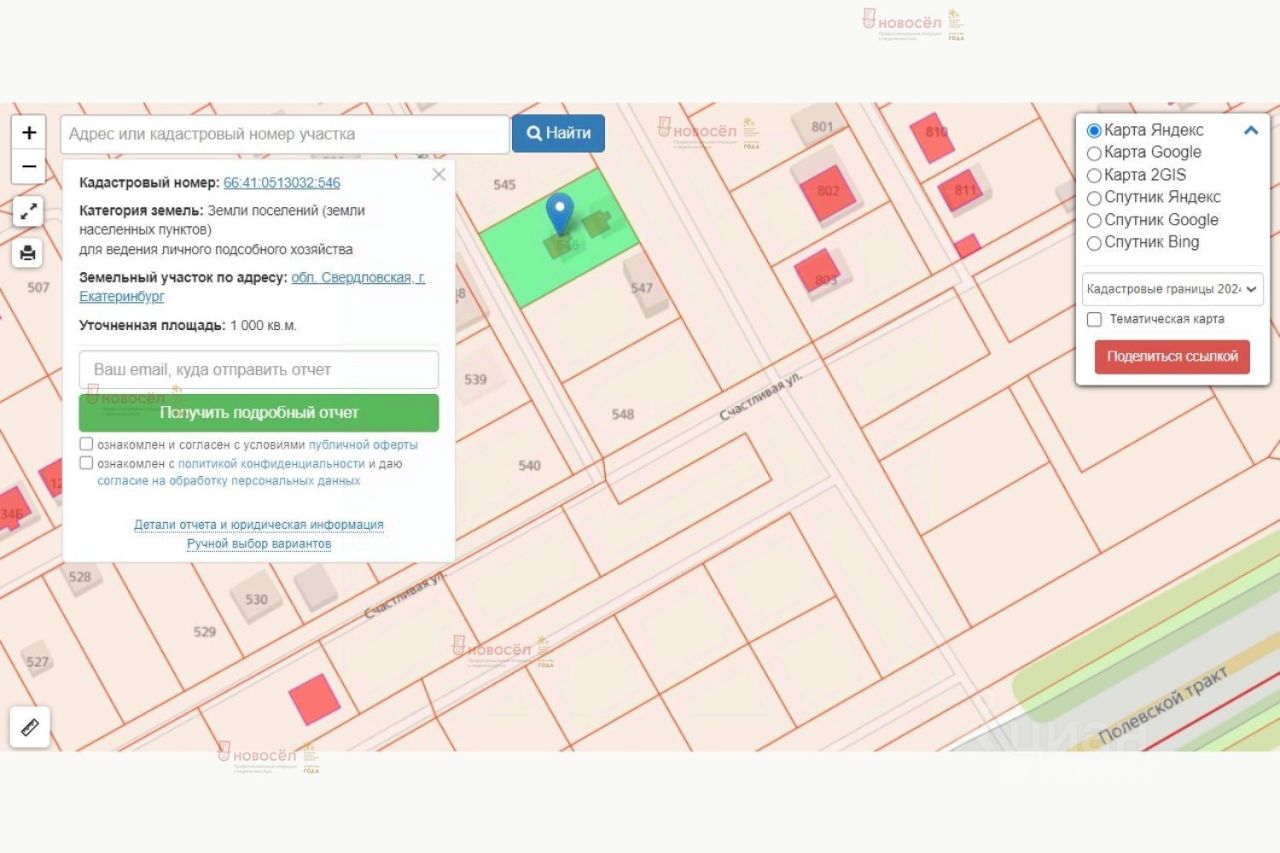Click parcel labeled 539 on map
This screenshot has width=1280, height=853.
tap(476, 379)
